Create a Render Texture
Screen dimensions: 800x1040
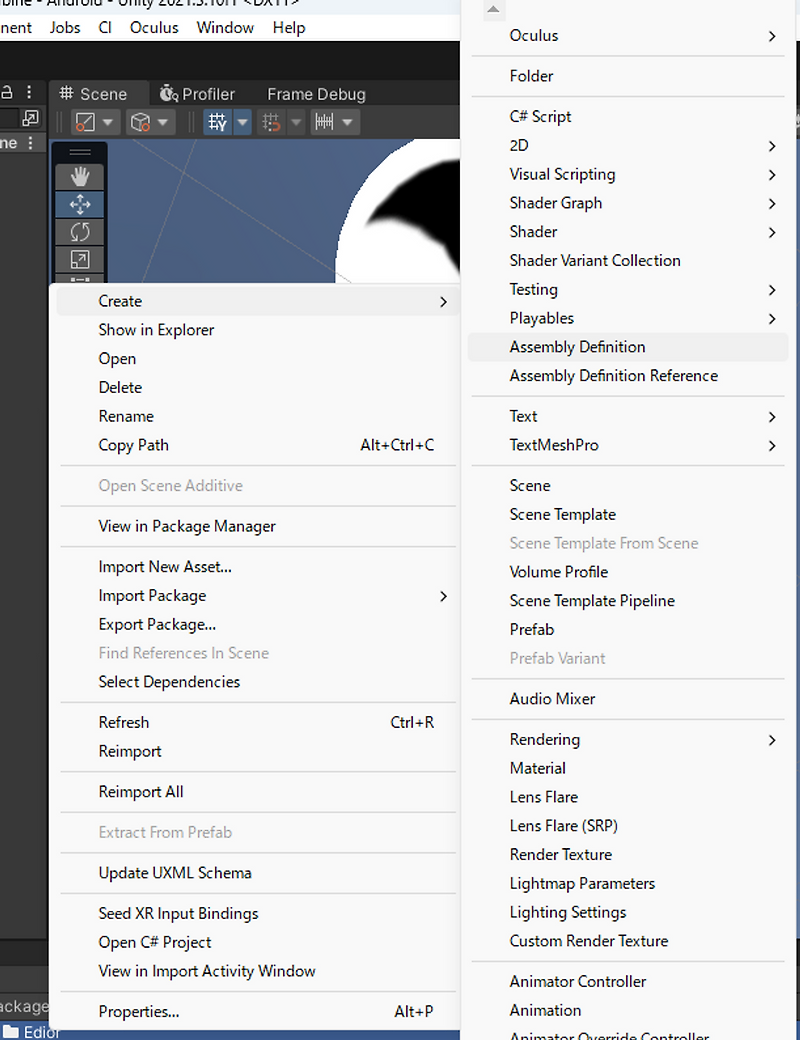tap(628, 855)
